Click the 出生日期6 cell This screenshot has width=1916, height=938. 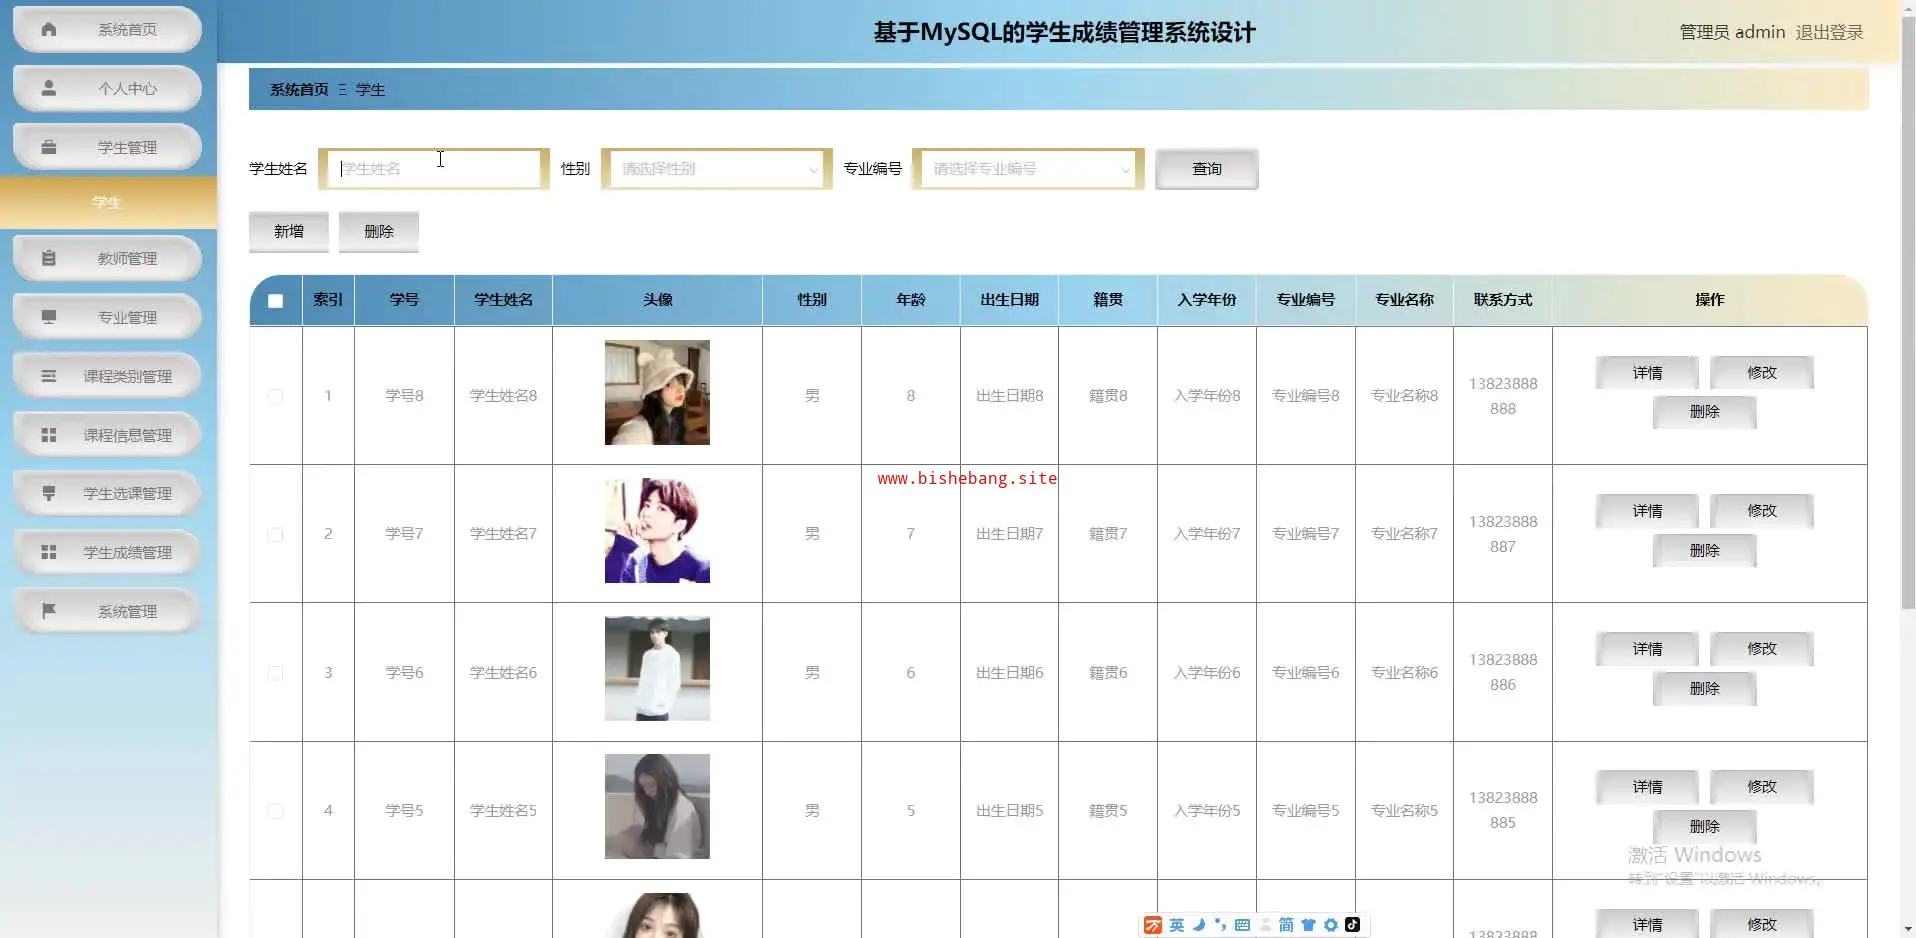point(1009,673)
